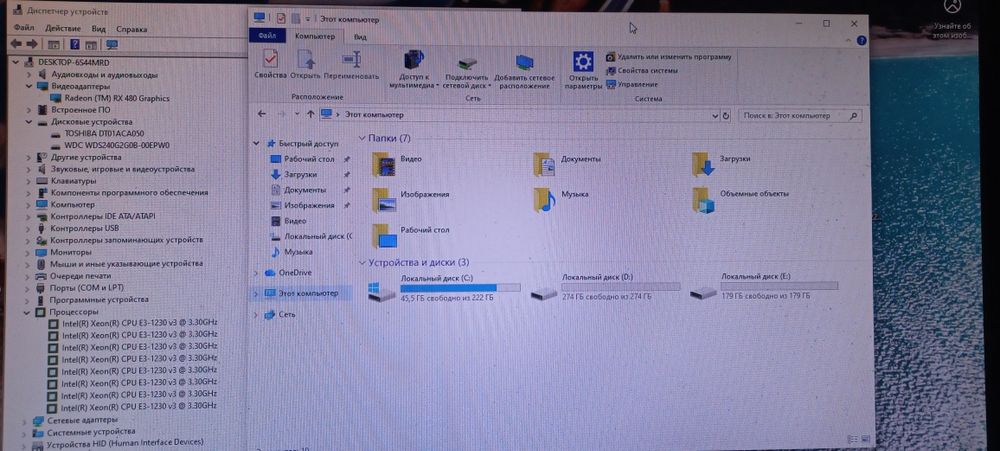Screen dimensions: 1000x451
Task: Open Загрузки under Быстрый доступ
Action: click(294, 174)
